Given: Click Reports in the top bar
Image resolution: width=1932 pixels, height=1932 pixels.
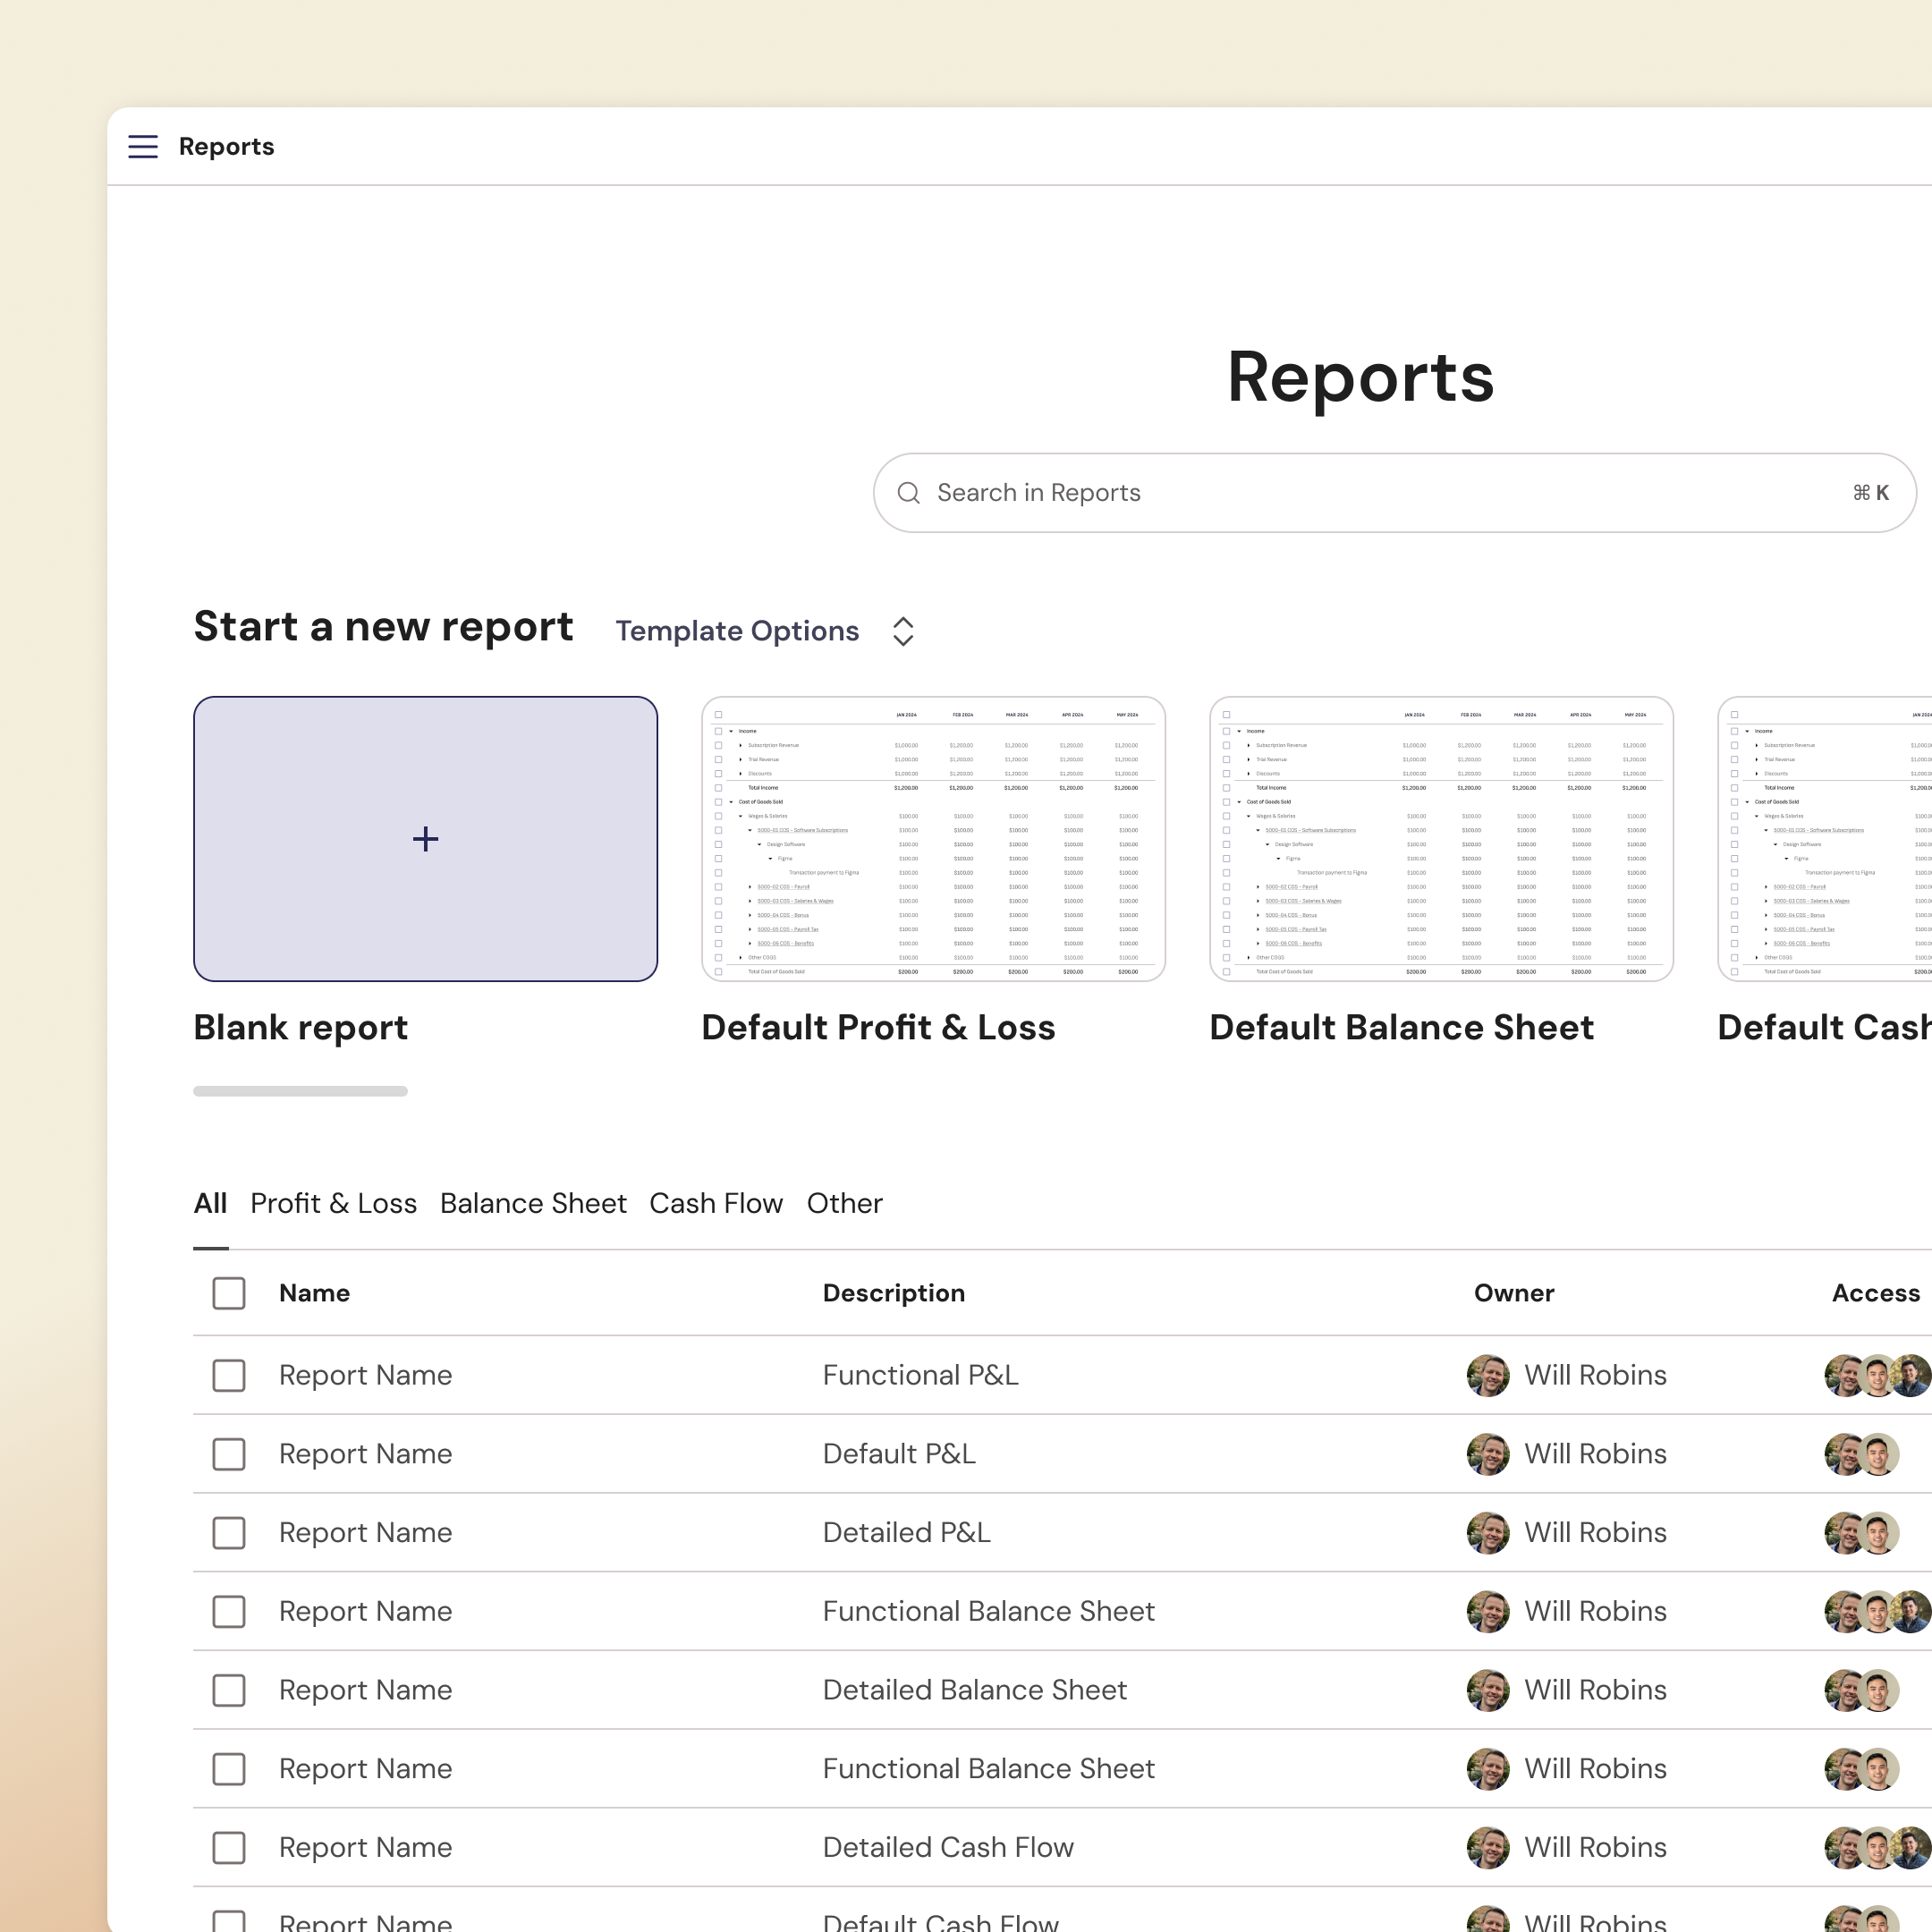Looking at the screenshot, I should [x=226, y=146].
